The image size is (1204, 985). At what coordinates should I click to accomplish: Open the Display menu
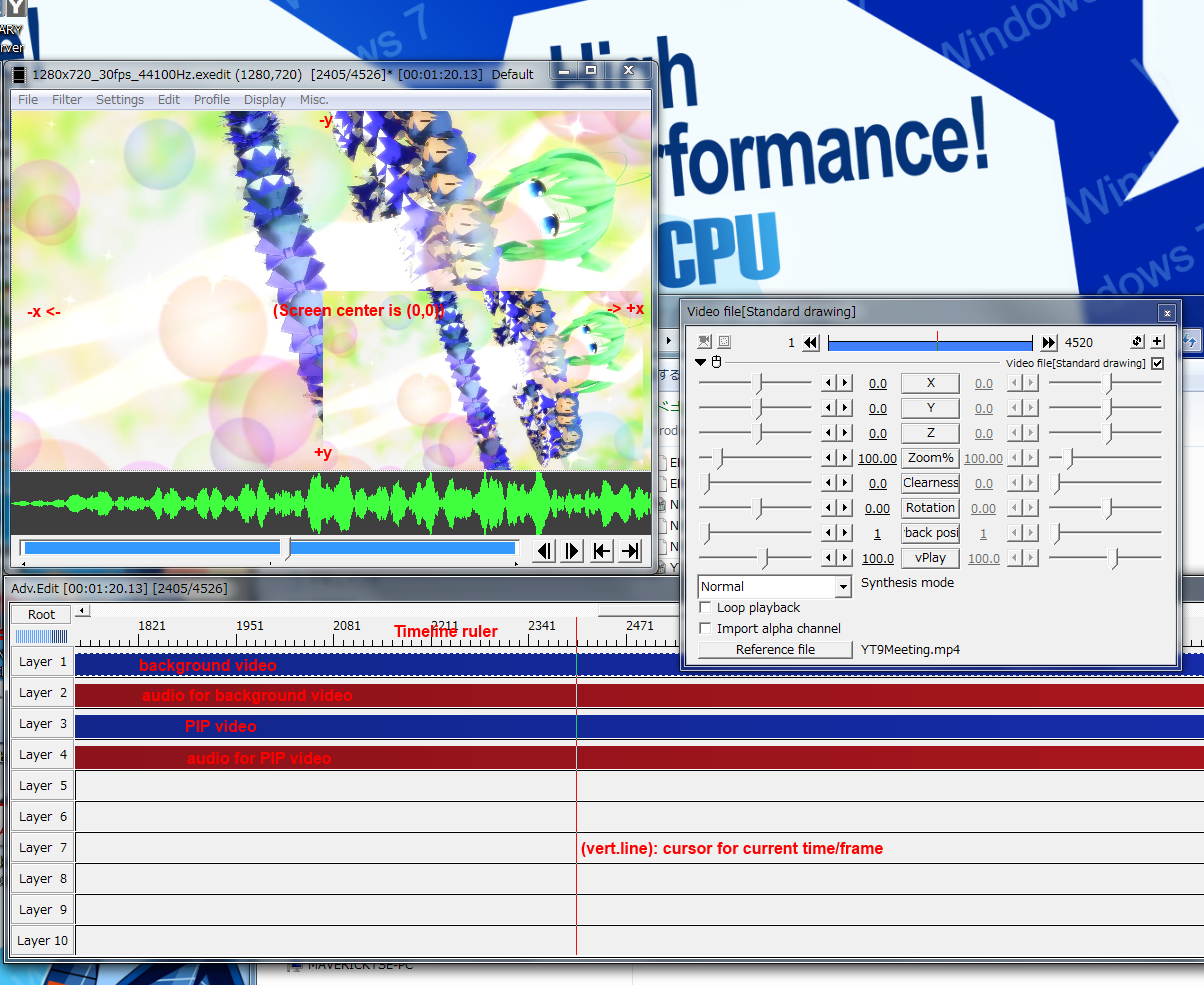tap(265, 100)
